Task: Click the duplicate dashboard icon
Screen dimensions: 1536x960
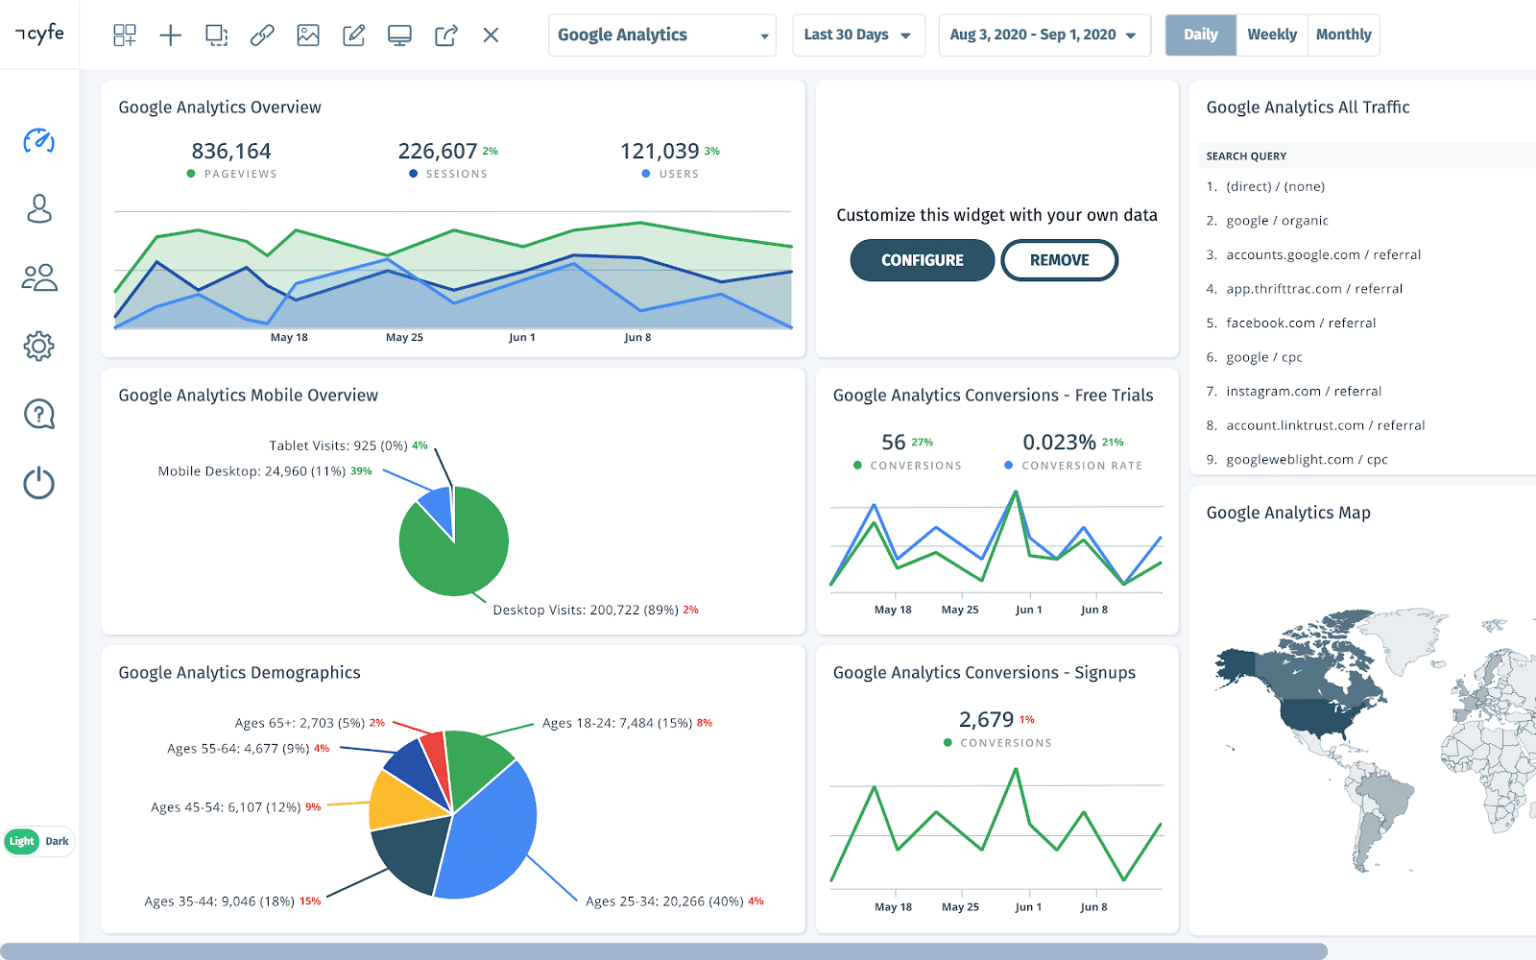Action: pyautogui.click(x=216, y=35)
